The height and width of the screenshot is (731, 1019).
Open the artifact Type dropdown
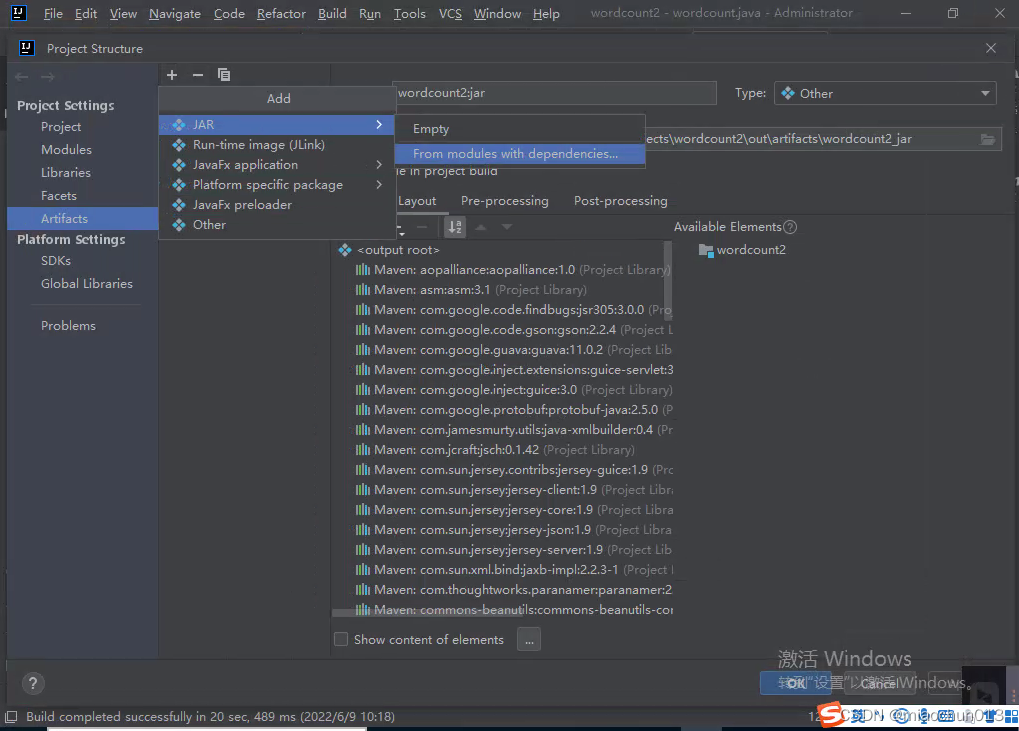coord(884,93)
